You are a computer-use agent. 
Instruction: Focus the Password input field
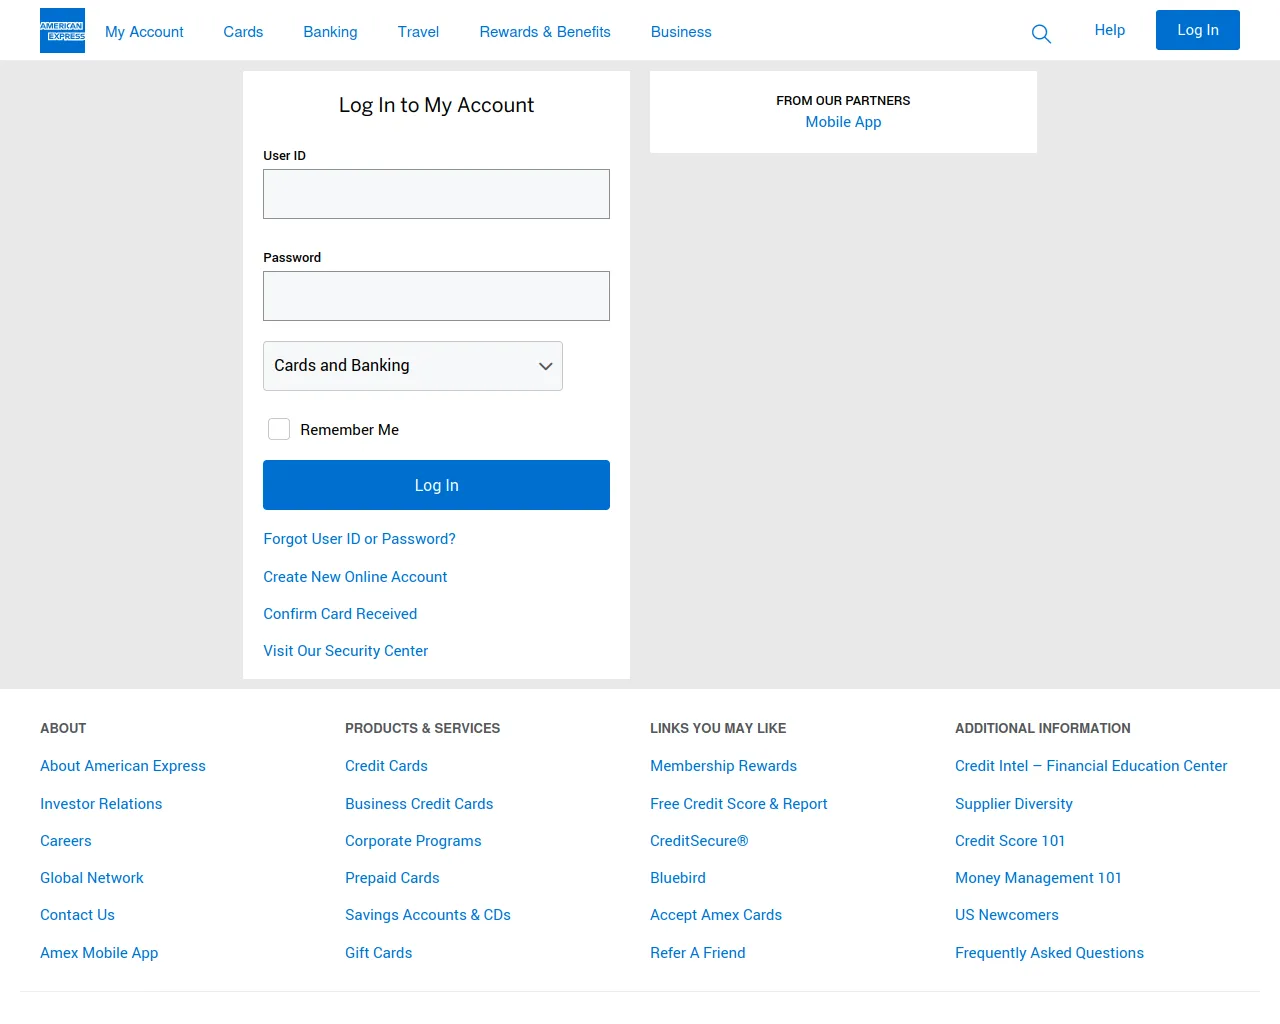[436, 296]
